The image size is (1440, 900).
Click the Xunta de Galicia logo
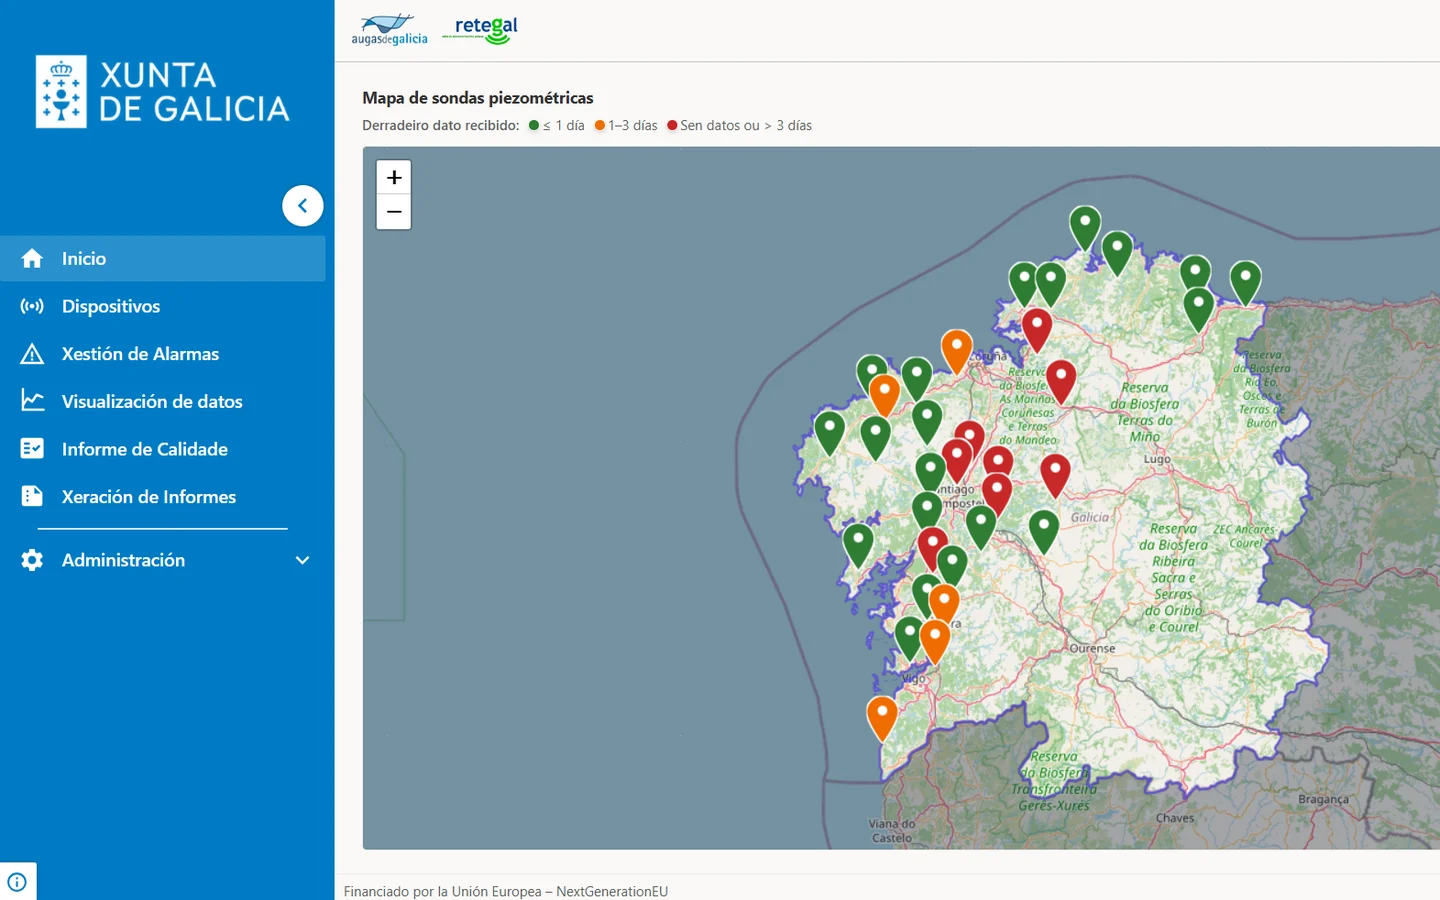tap(162, 92)
